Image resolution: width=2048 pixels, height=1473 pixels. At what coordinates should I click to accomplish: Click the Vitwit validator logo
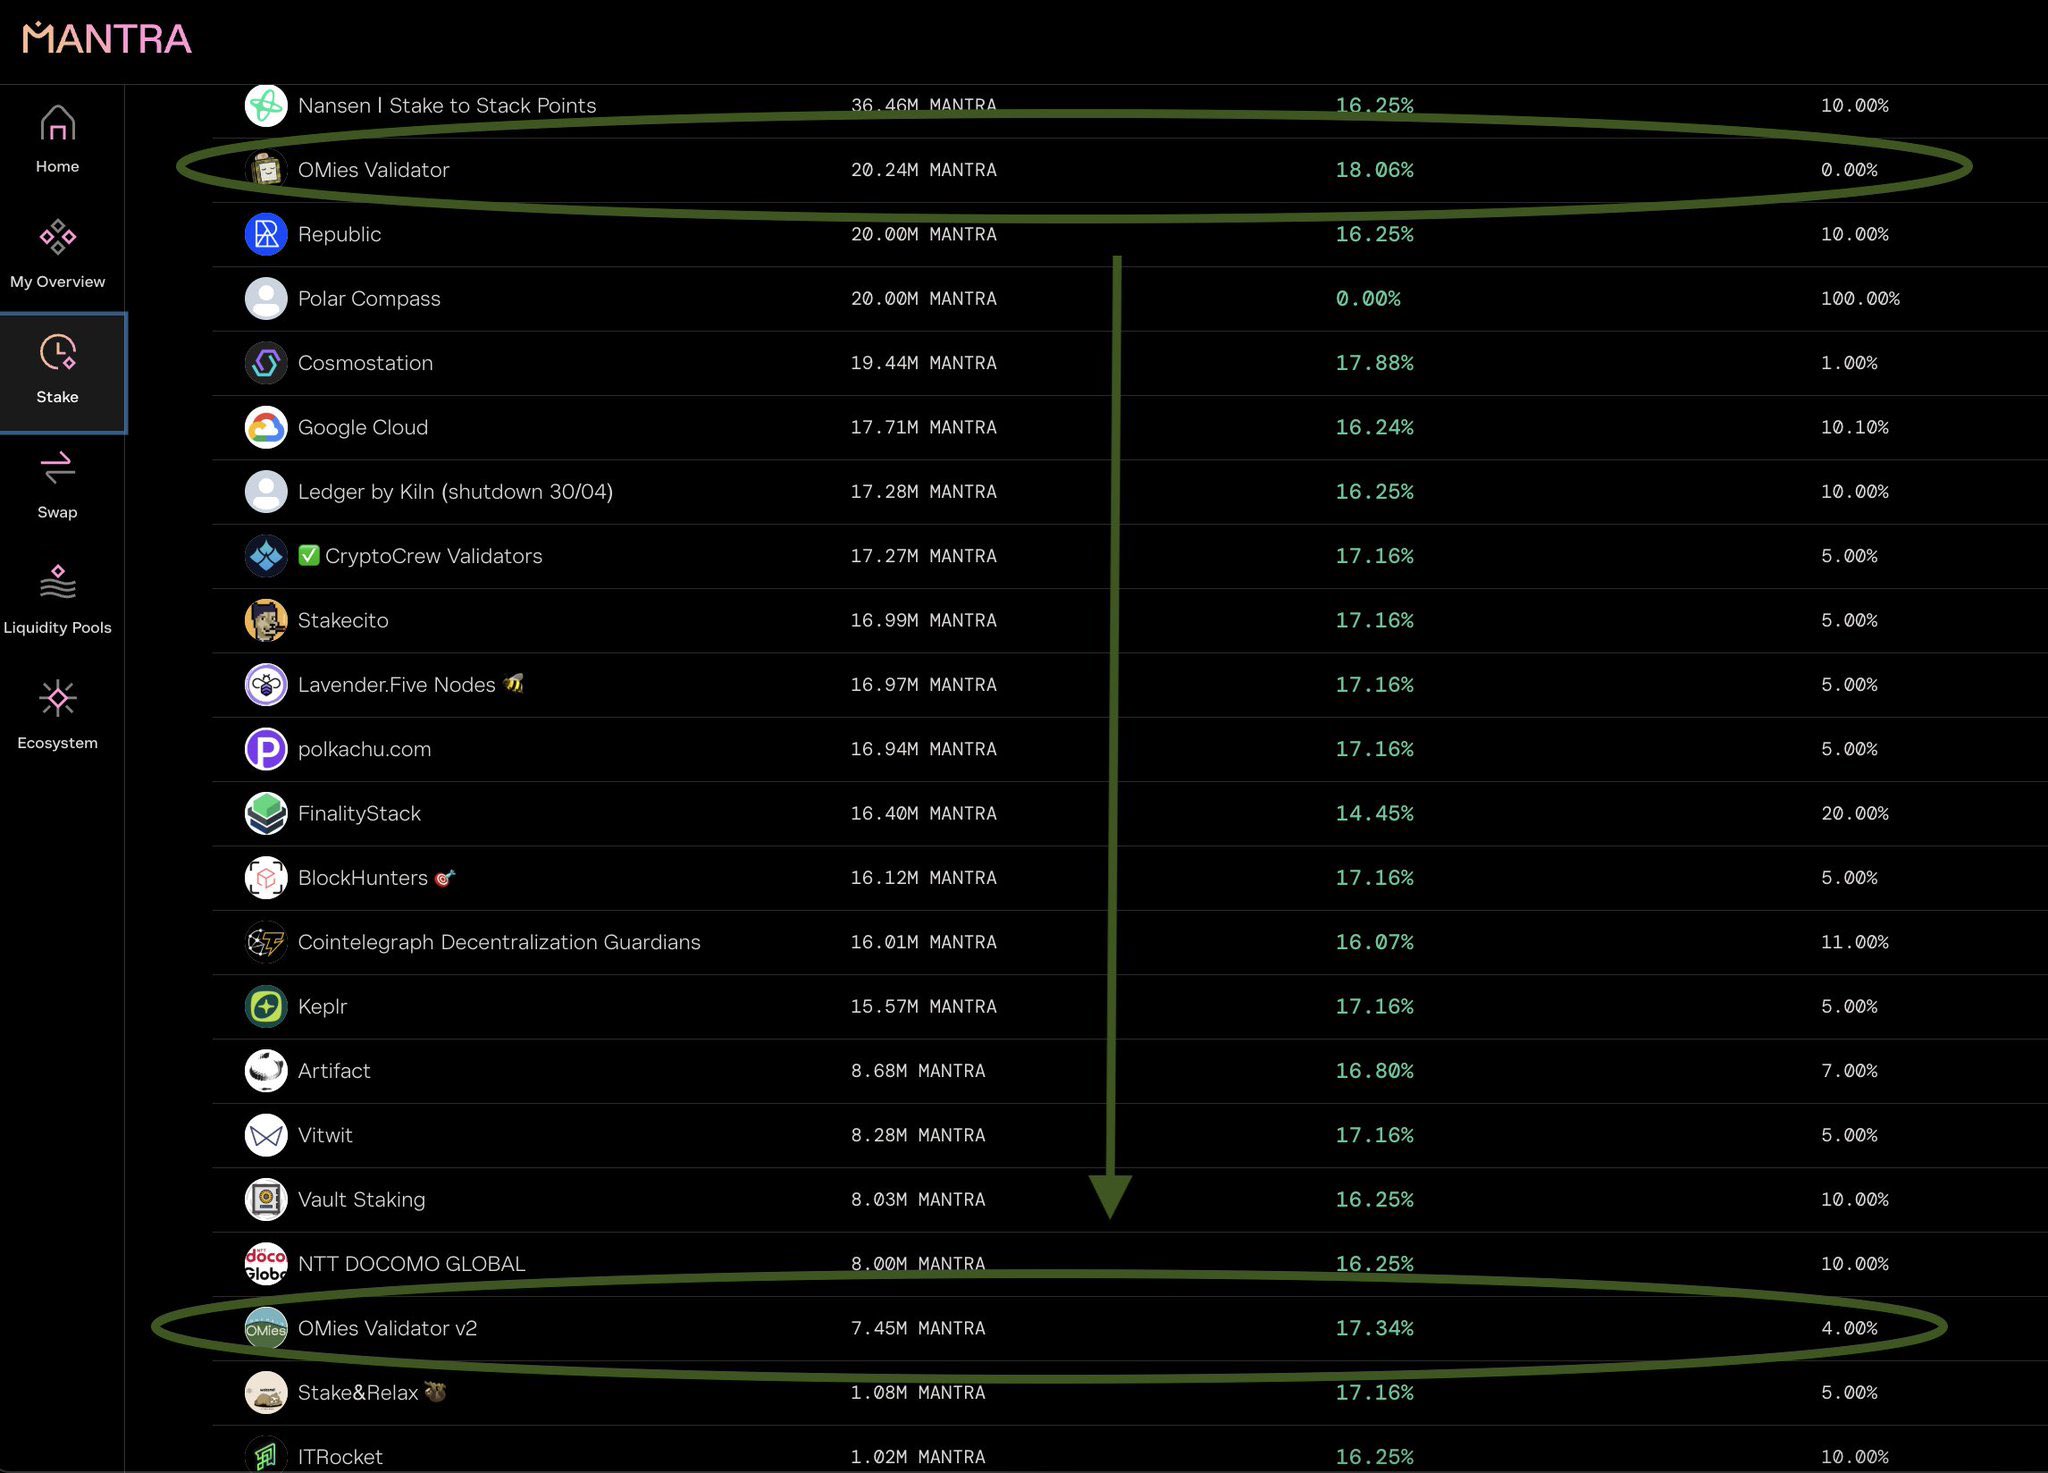pyautogui.click(x=266, y=1135)
